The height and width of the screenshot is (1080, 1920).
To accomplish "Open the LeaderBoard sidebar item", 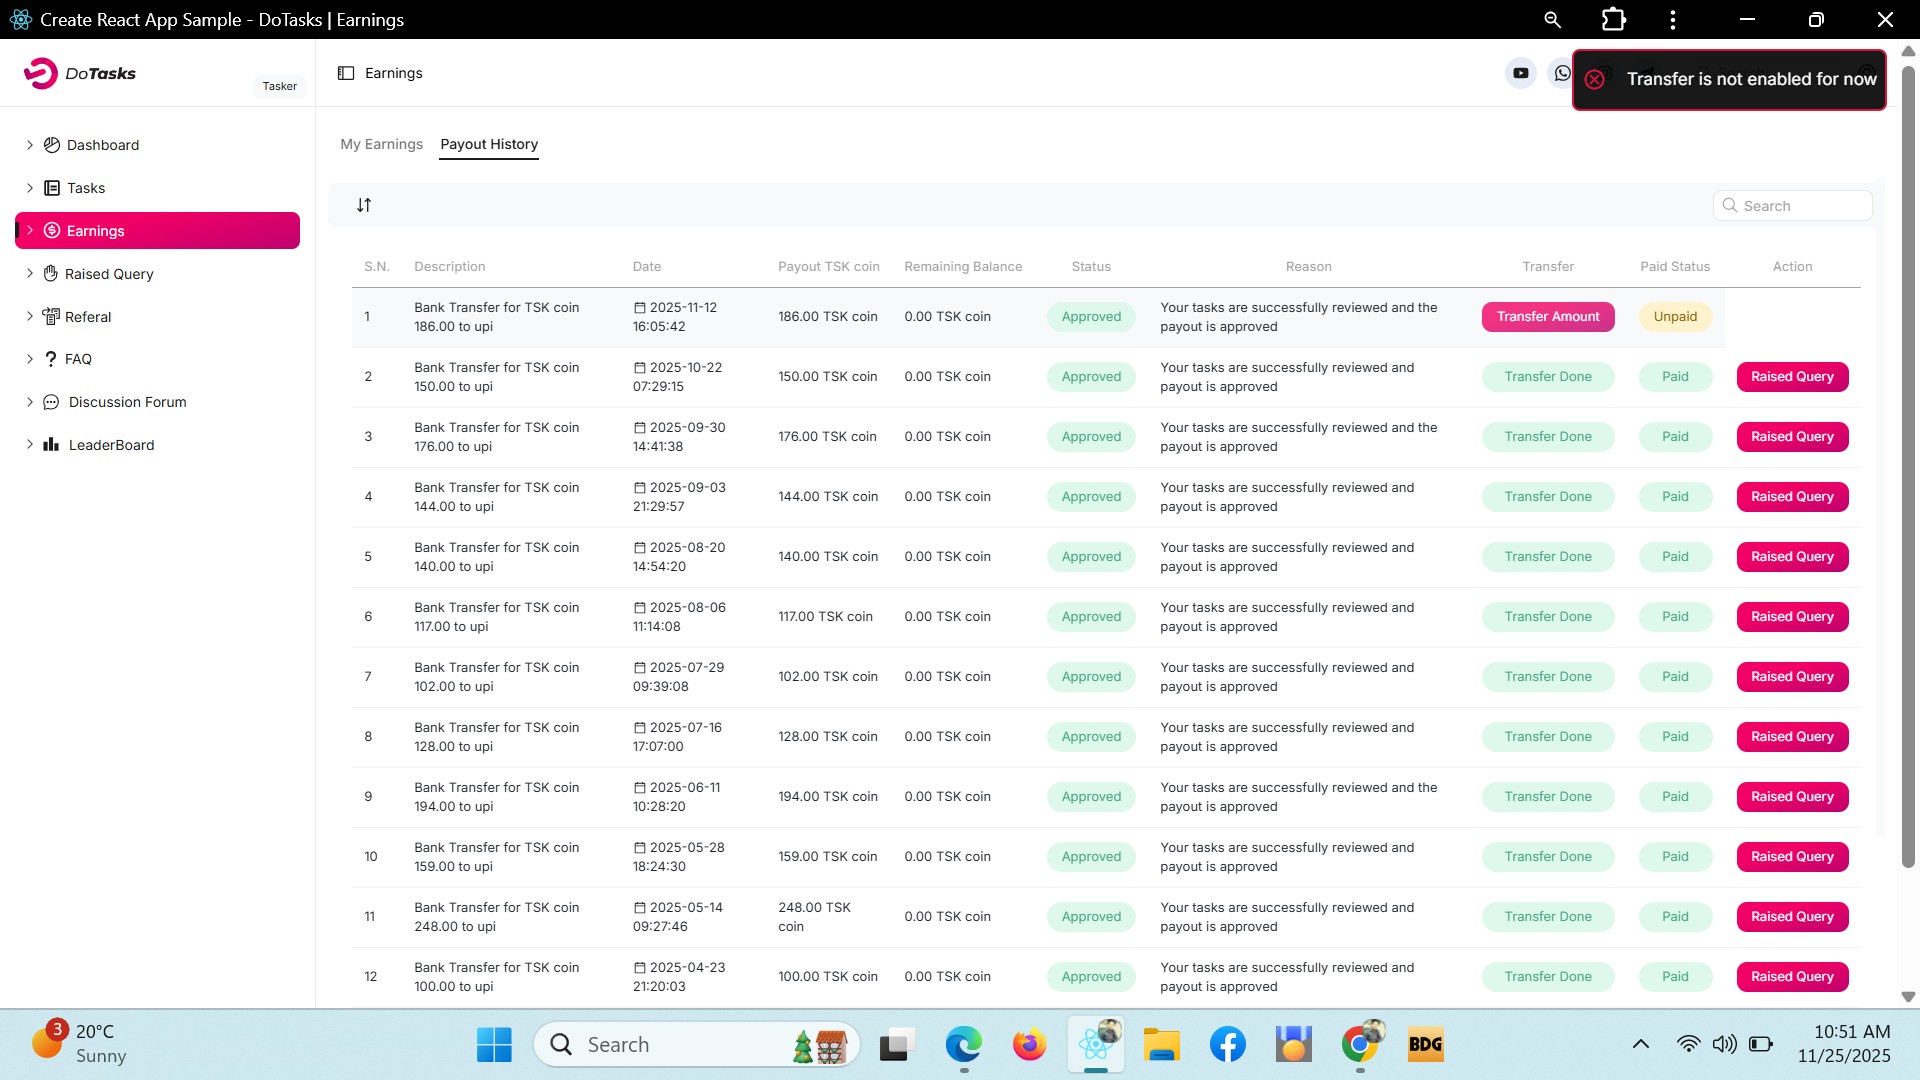I will (x=111, y=445).
